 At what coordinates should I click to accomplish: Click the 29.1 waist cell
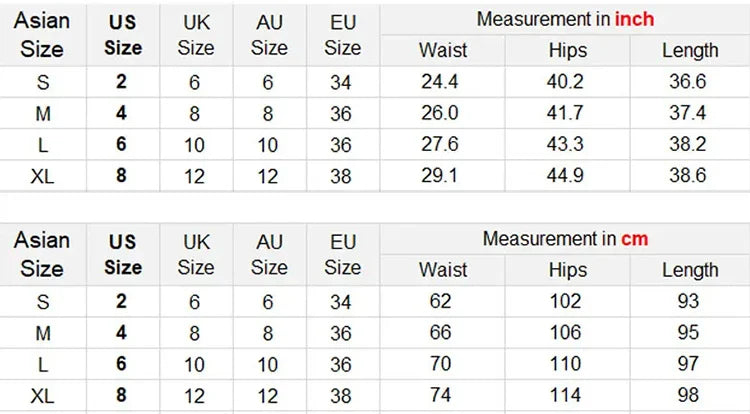(x=442, y=175)
